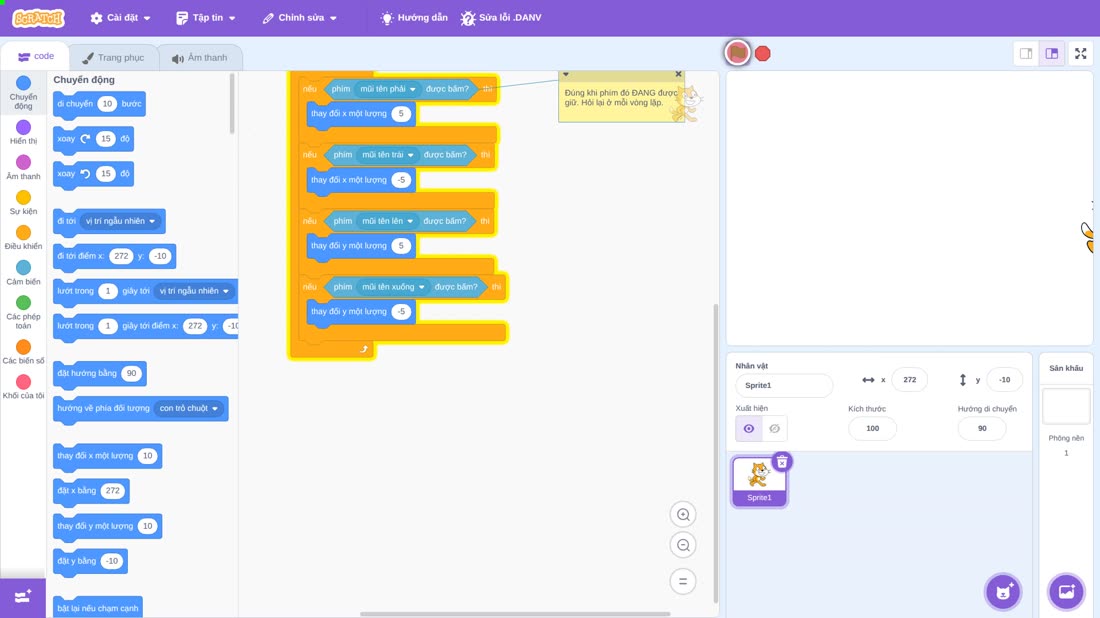
Task: Open the Khối của tôi category
Action: tap(23, 387)
